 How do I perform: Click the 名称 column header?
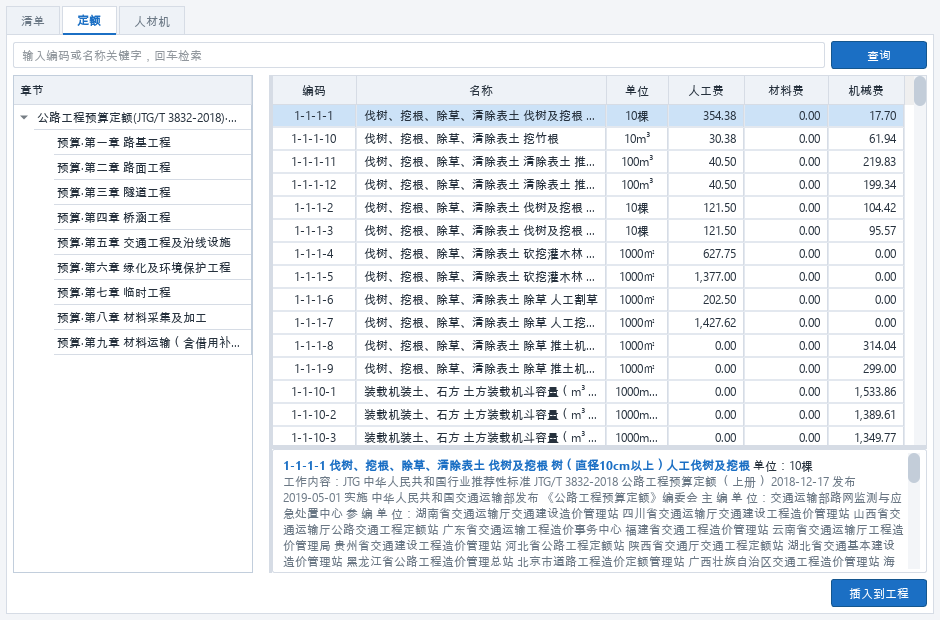481,91
